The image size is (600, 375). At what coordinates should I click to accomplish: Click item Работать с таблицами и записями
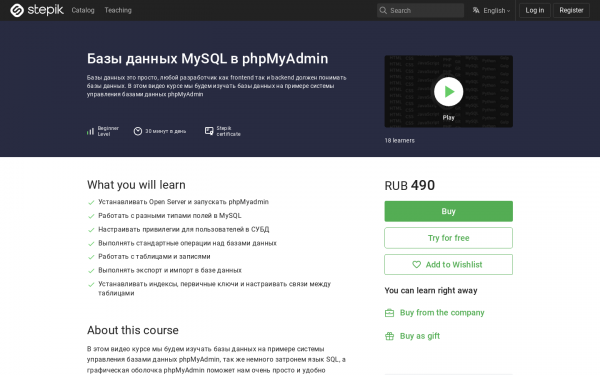154,256
